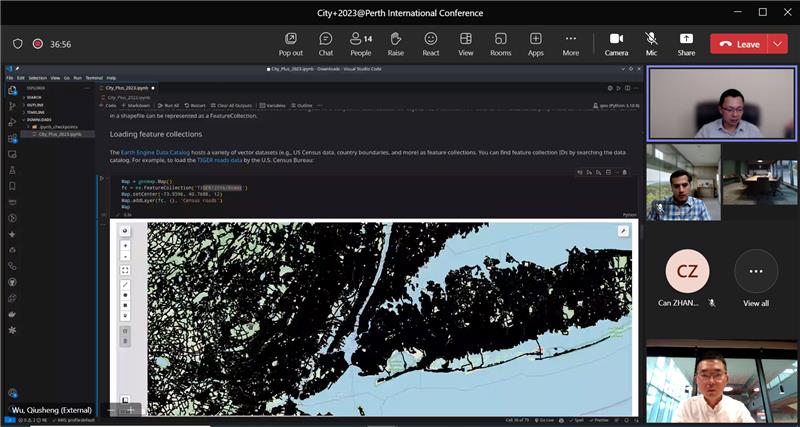Viewport: 800px width, 427px height.
Task: Open the React emoji menu
Action: 431,43
